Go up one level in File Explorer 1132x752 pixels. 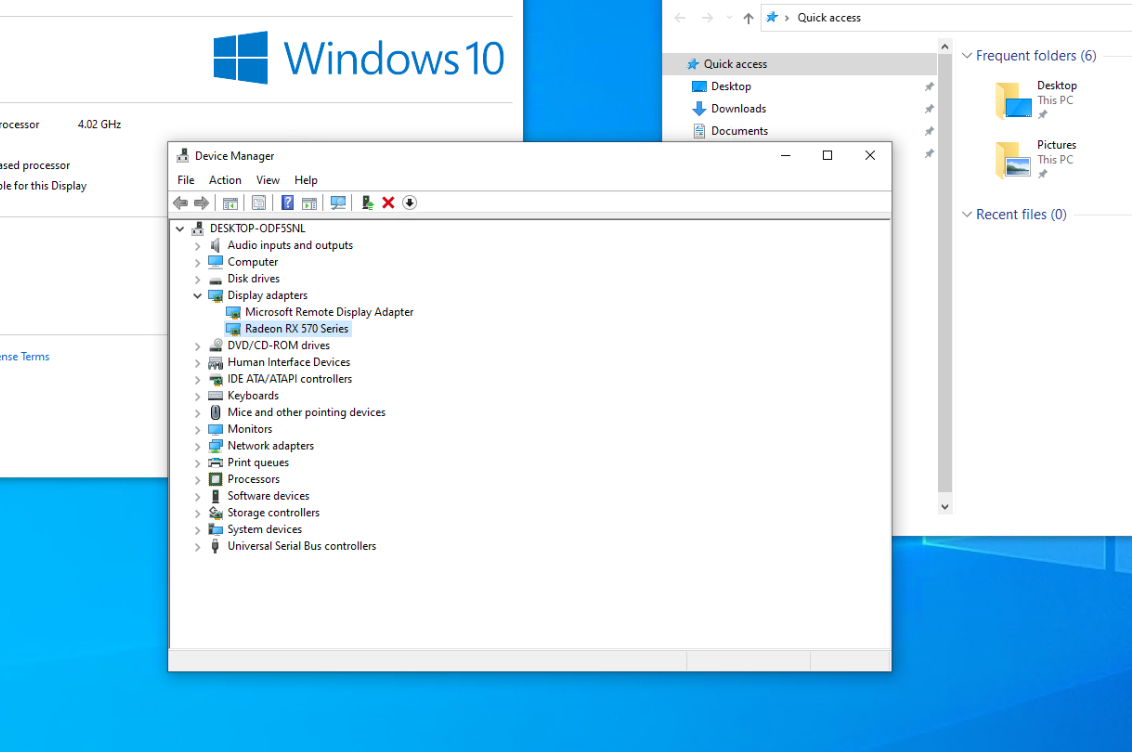(748, 18)
